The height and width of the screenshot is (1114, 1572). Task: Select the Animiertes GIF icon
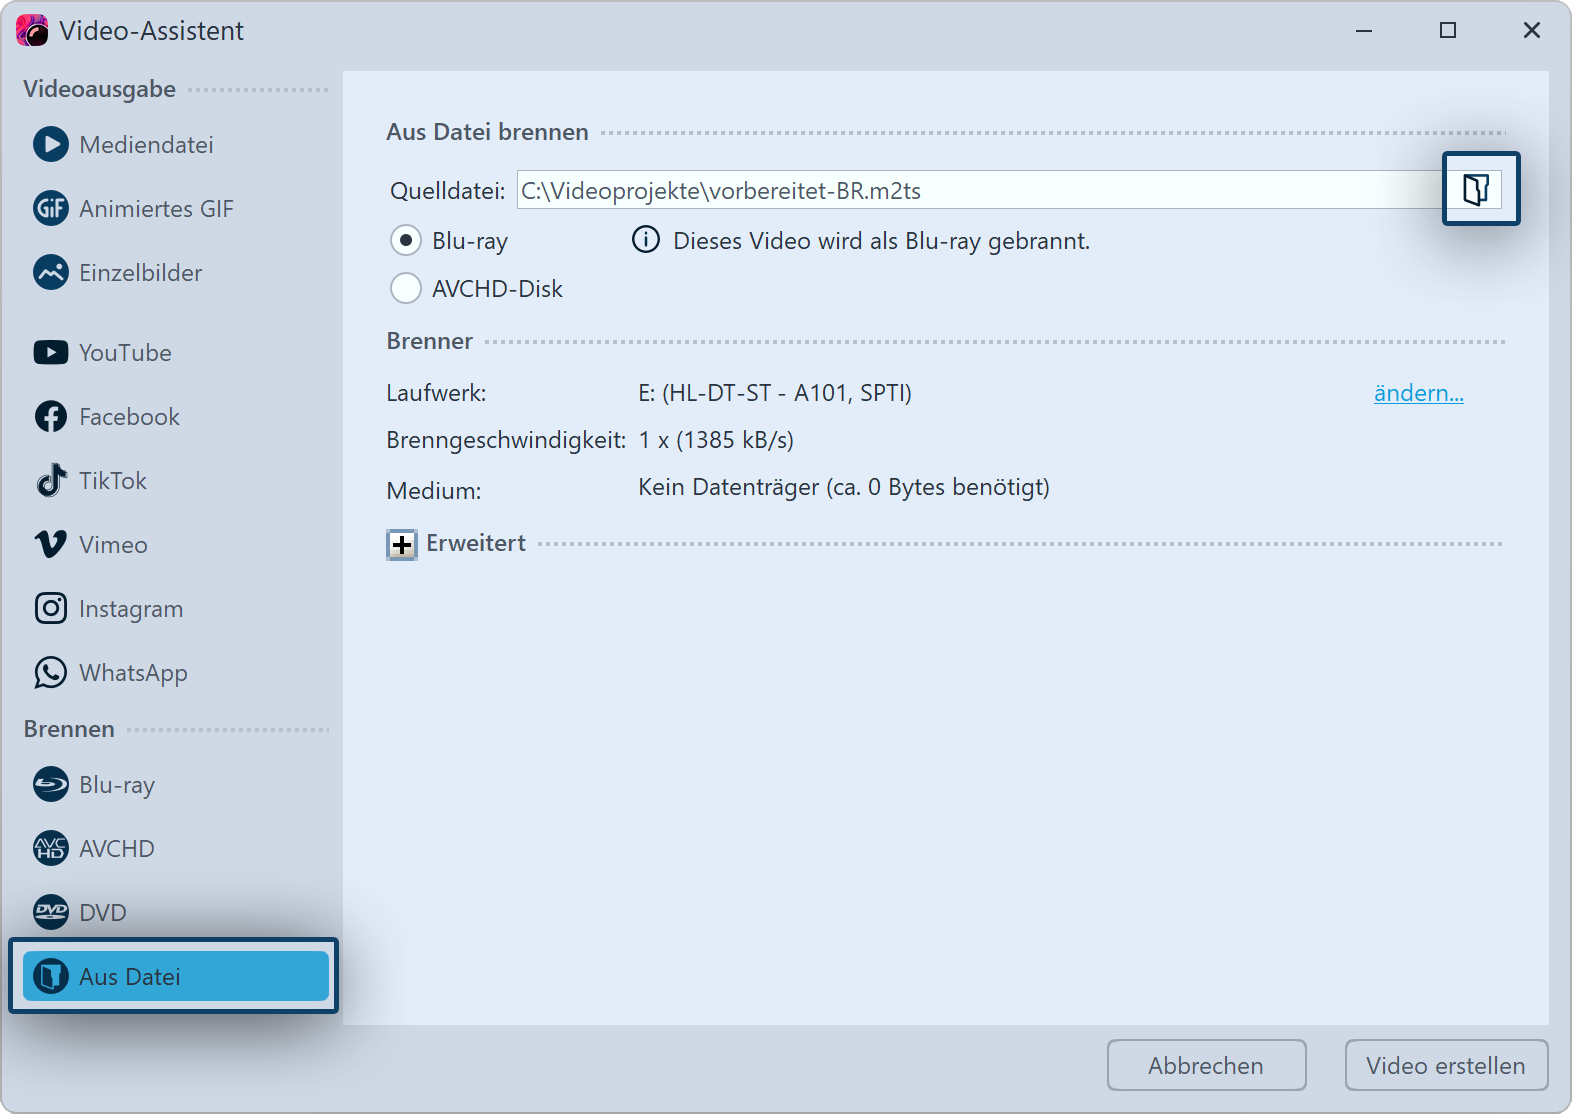[x=51, y=209]
